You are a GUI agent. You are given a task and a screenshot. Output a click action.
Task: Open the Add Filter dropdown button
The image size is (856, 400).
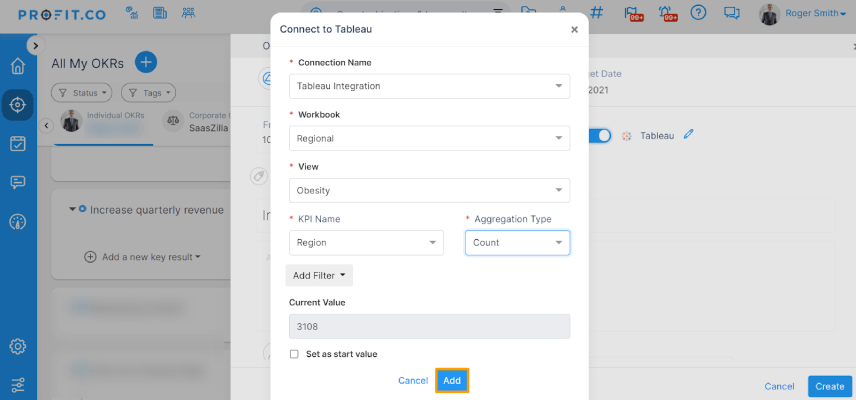coord(319,276)
